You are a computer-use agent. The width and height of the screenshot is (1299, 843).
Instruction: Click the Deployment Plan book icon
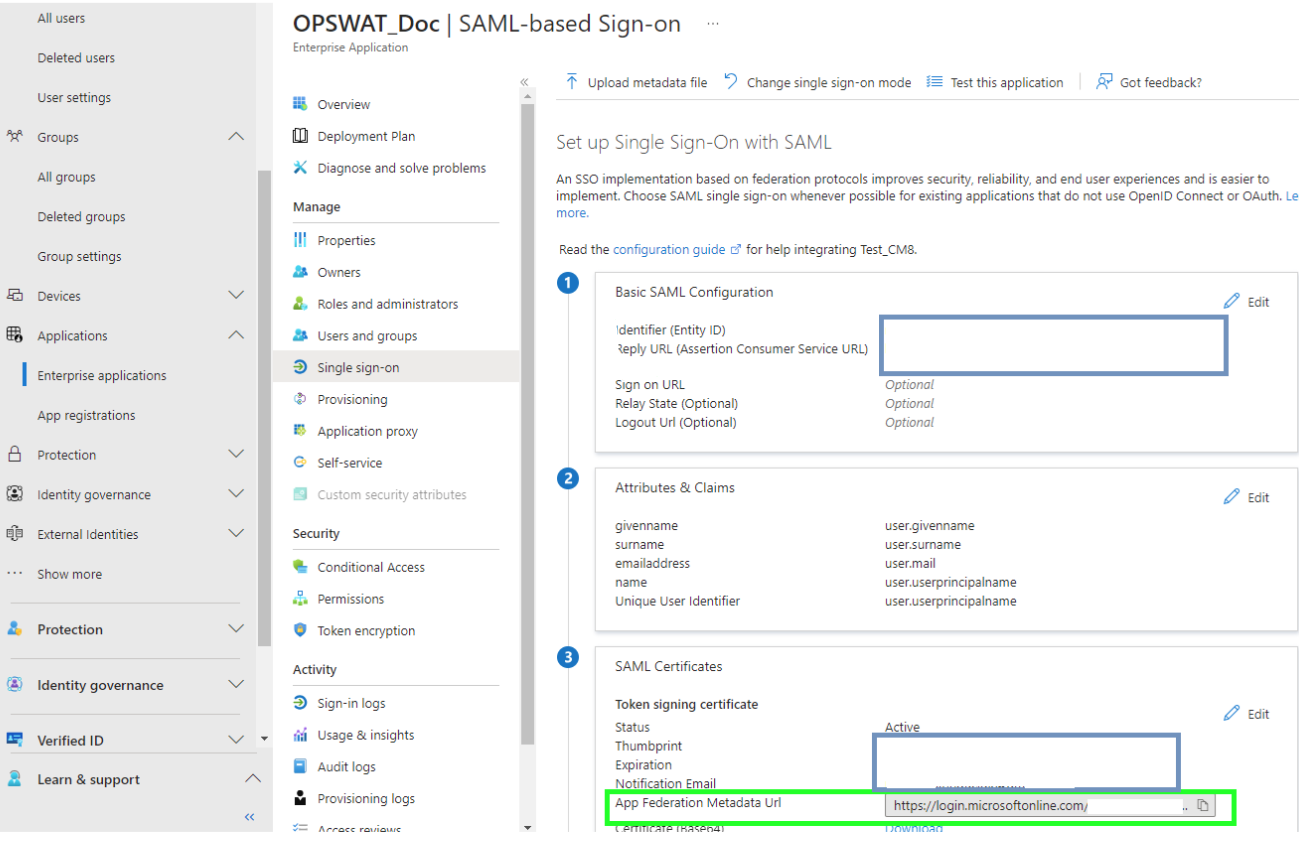tap(300, 136)
